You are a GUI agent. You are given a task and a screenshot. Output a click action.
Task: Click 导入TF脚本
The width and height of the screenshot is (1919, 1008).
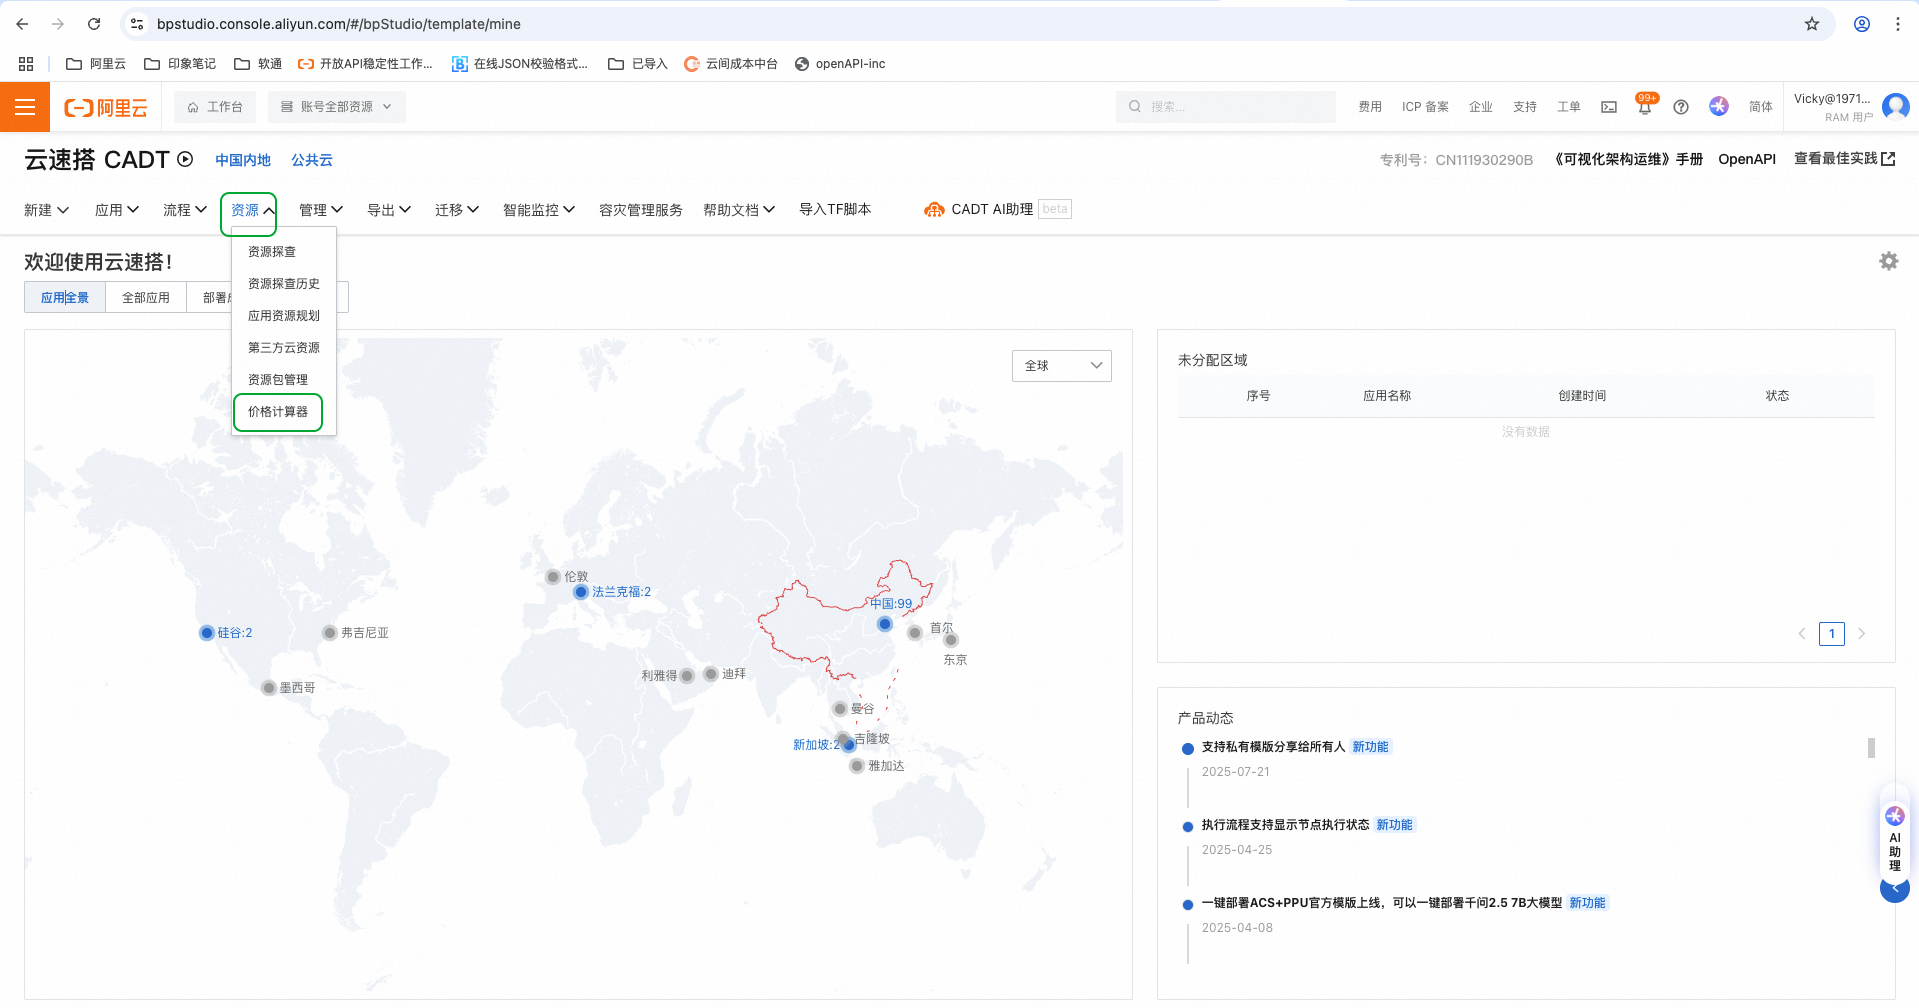point(835,209)
